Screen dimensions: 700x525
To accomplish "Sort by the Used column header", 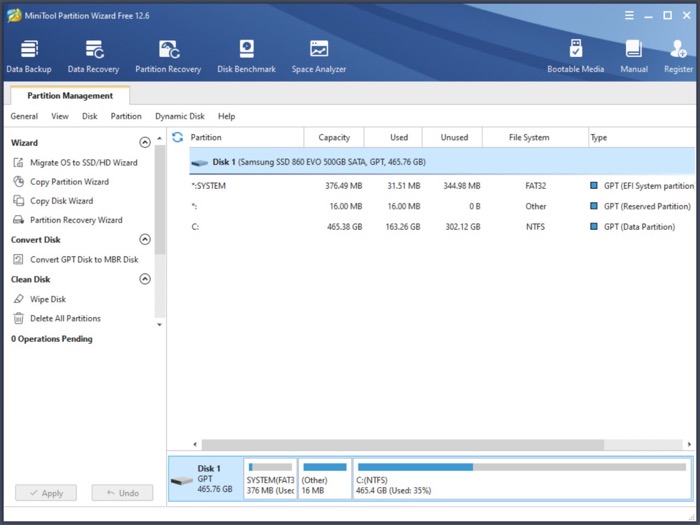I will tap(393, 138).
